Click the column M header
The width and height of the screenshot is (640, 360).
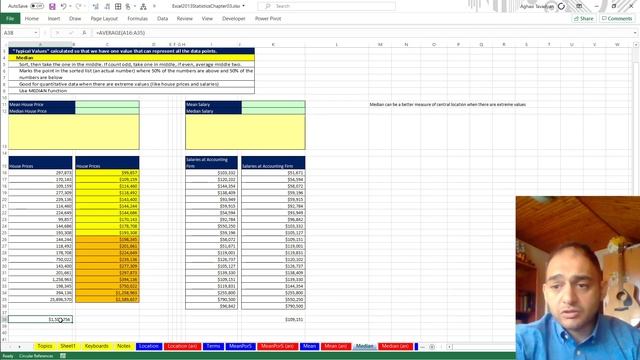(x=380, y=44)
